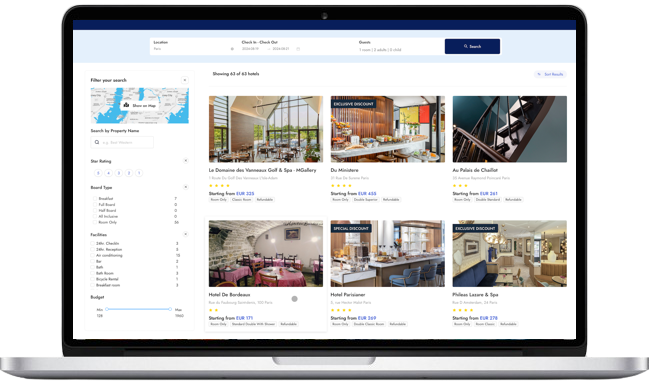Select the 3 star rating circle
Screen dimensions: 649x384
pos(118,173)
